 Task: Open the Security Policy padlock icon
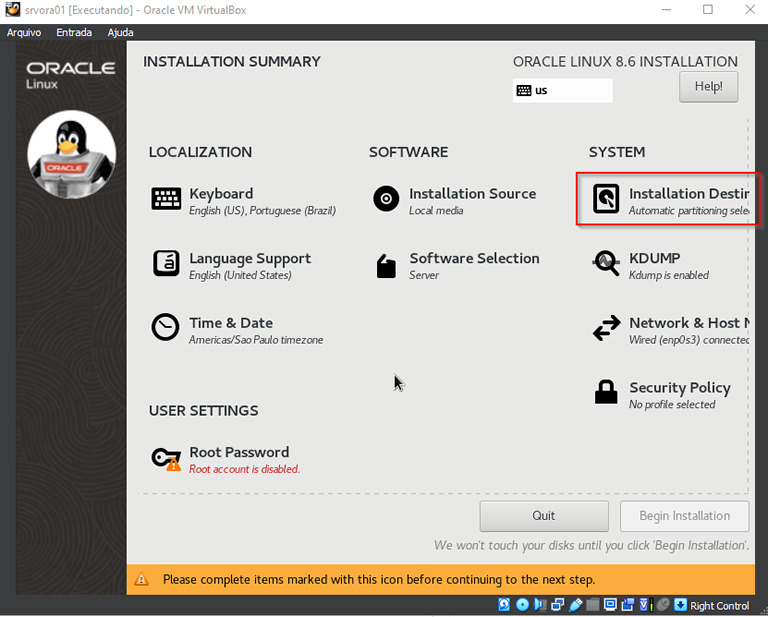pyautogui.click(x=606, y=392)
